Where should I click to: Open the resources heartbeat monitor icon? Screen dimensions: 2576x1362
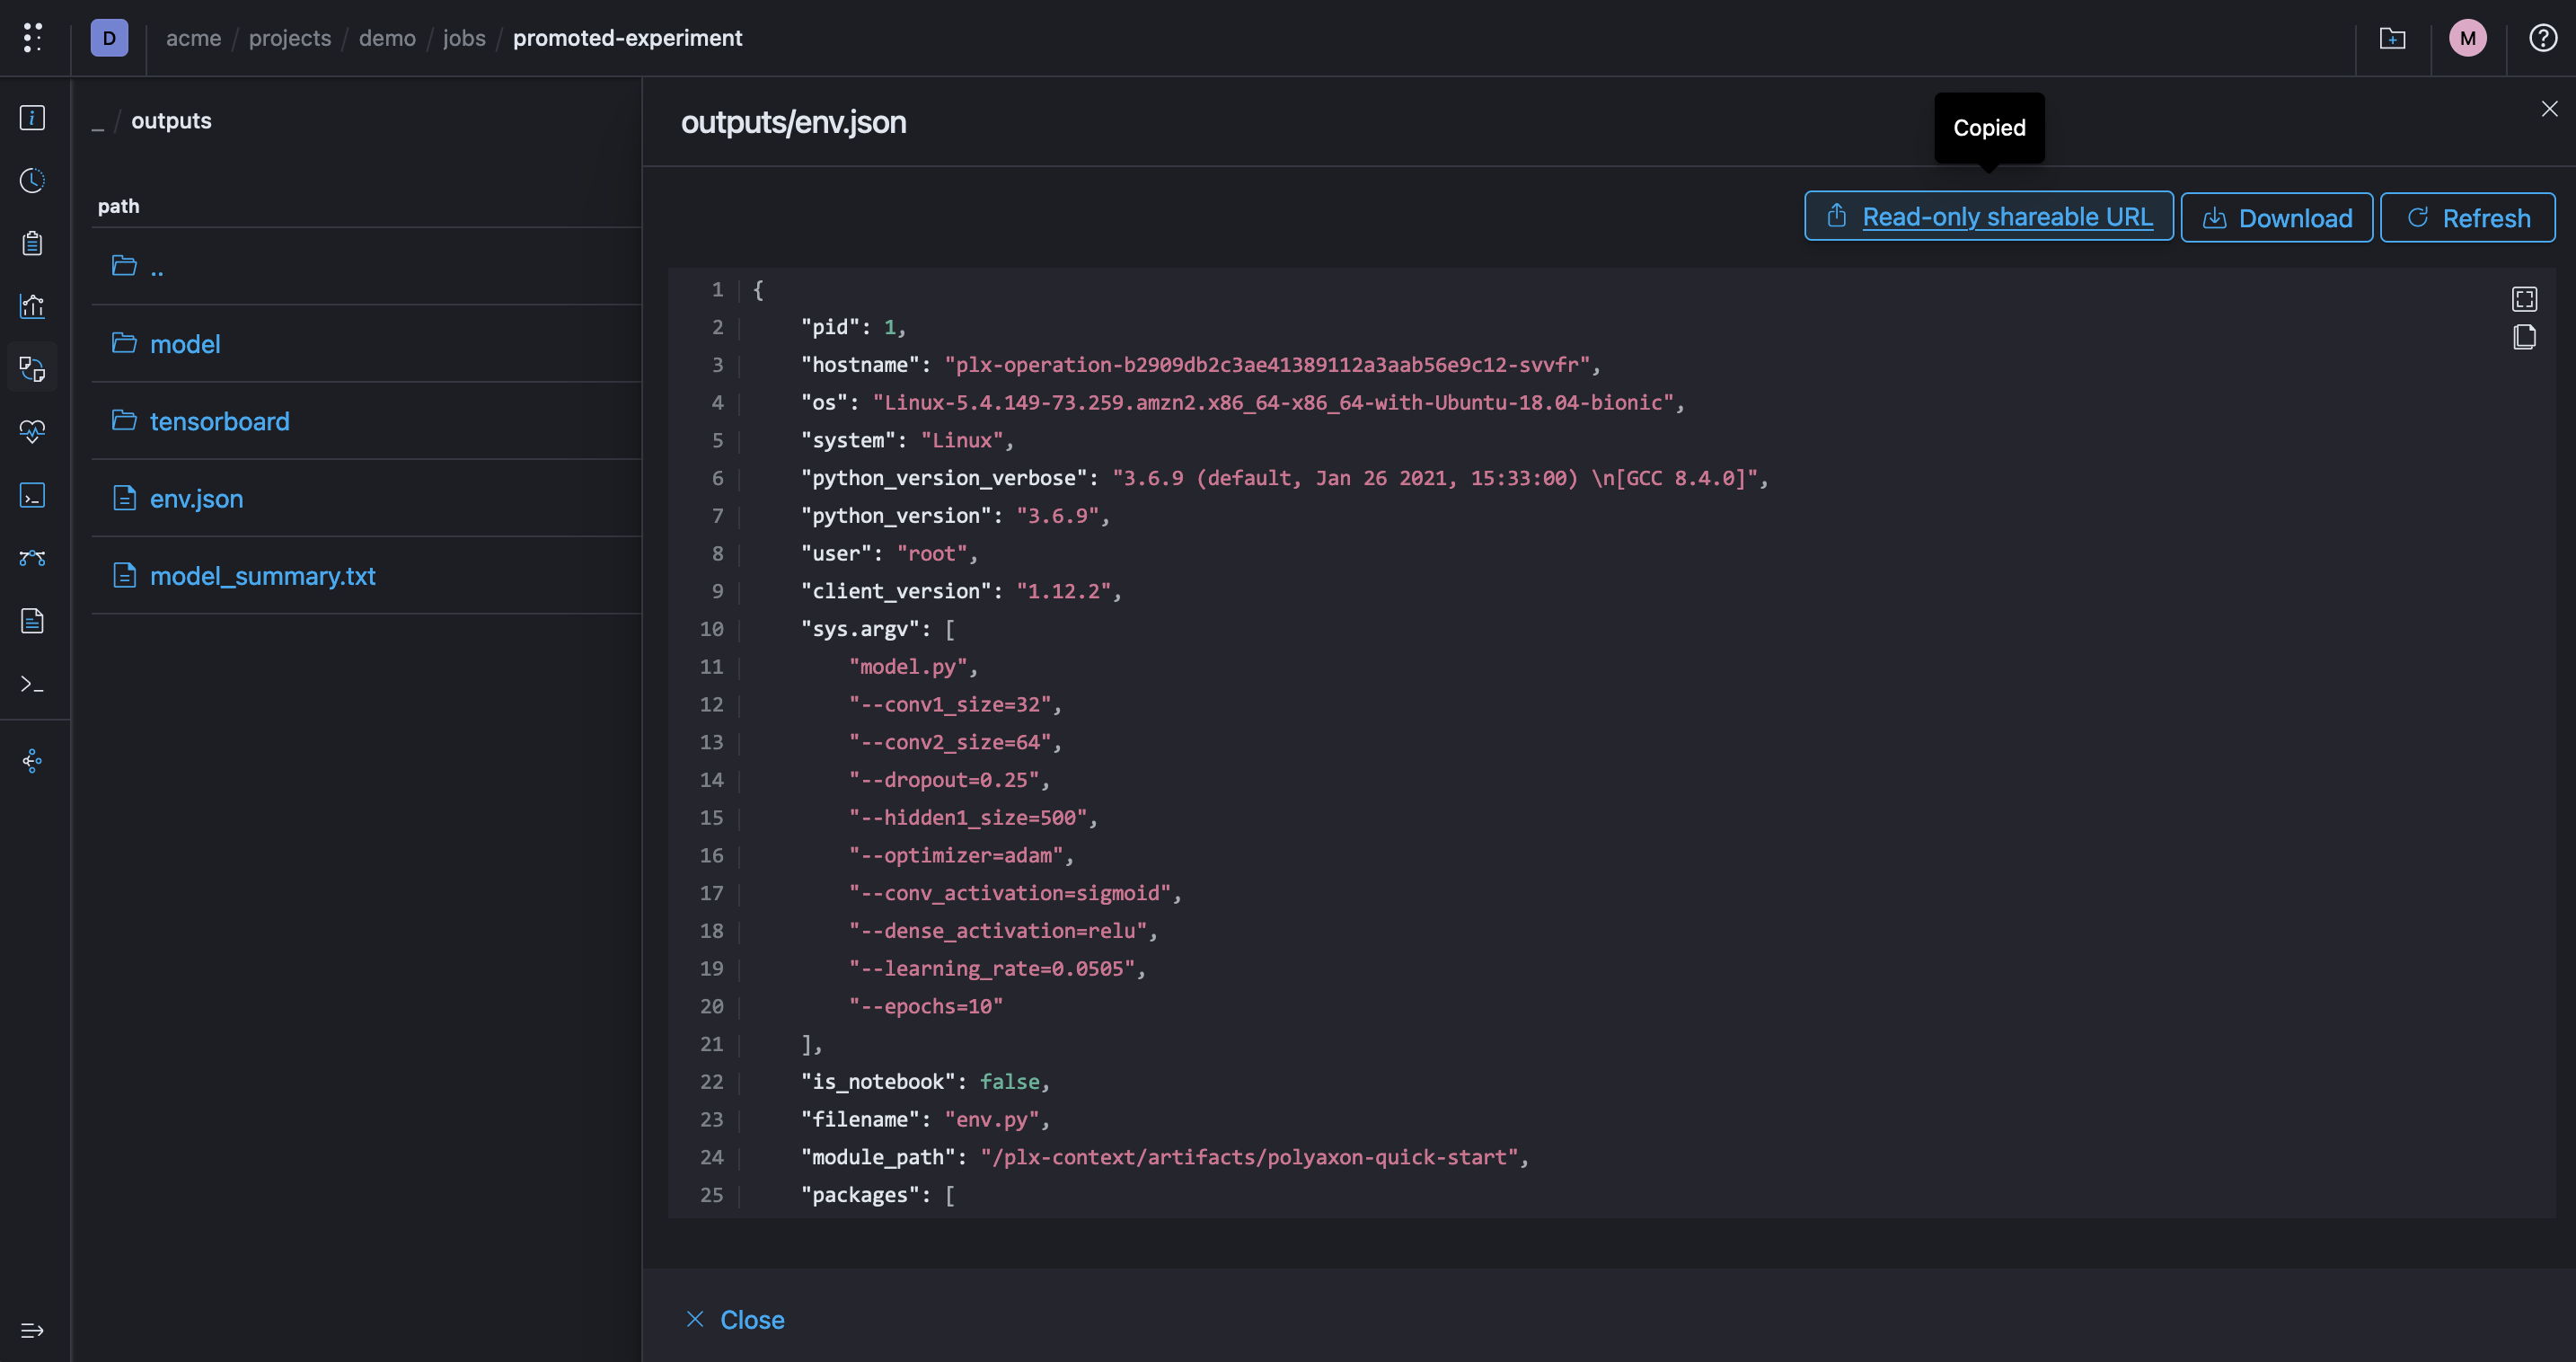pos(32,431)
